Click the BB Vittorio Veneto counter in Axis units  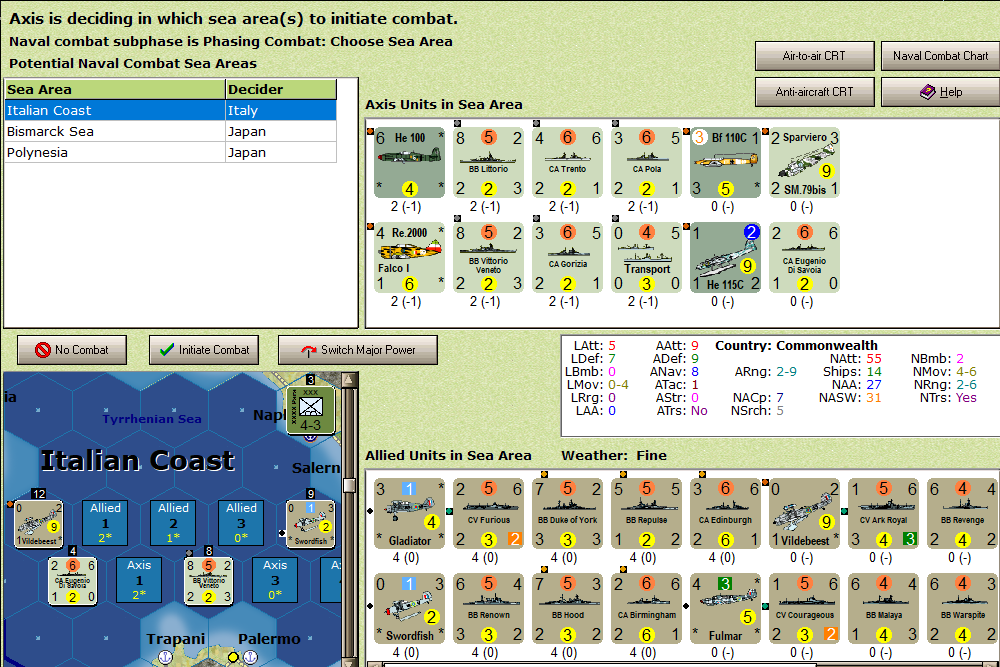(489, 258)
